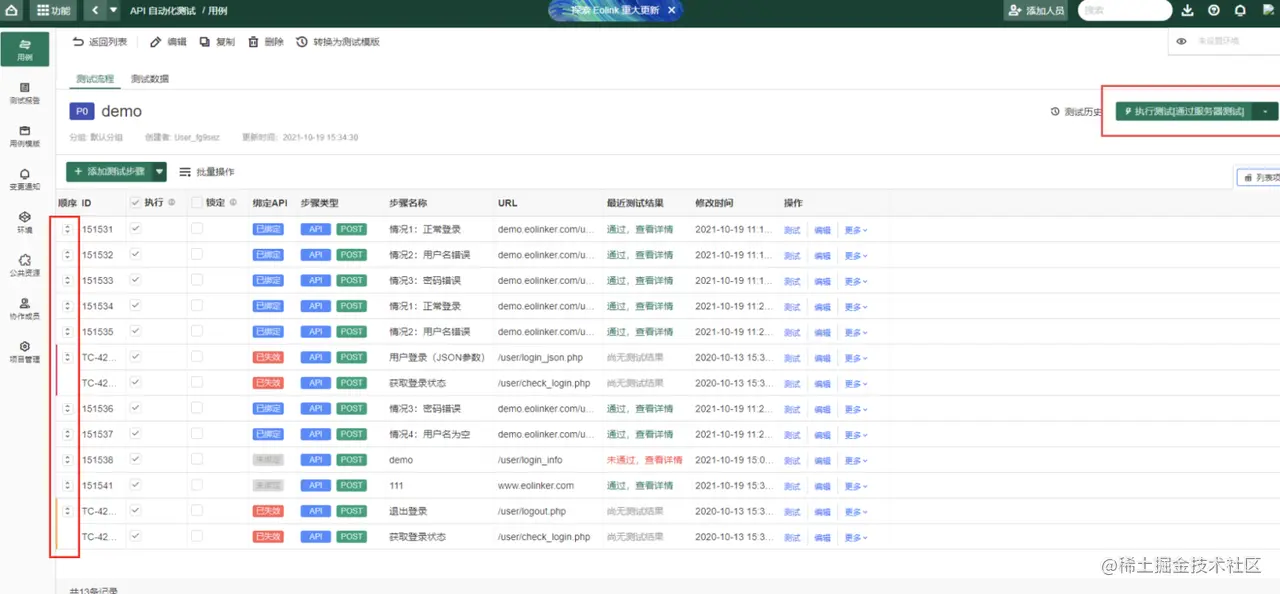The width and height of the screenshot is (1280, 594).
Task: Switch to the 测试数据 tab
Action: [150, 79]
